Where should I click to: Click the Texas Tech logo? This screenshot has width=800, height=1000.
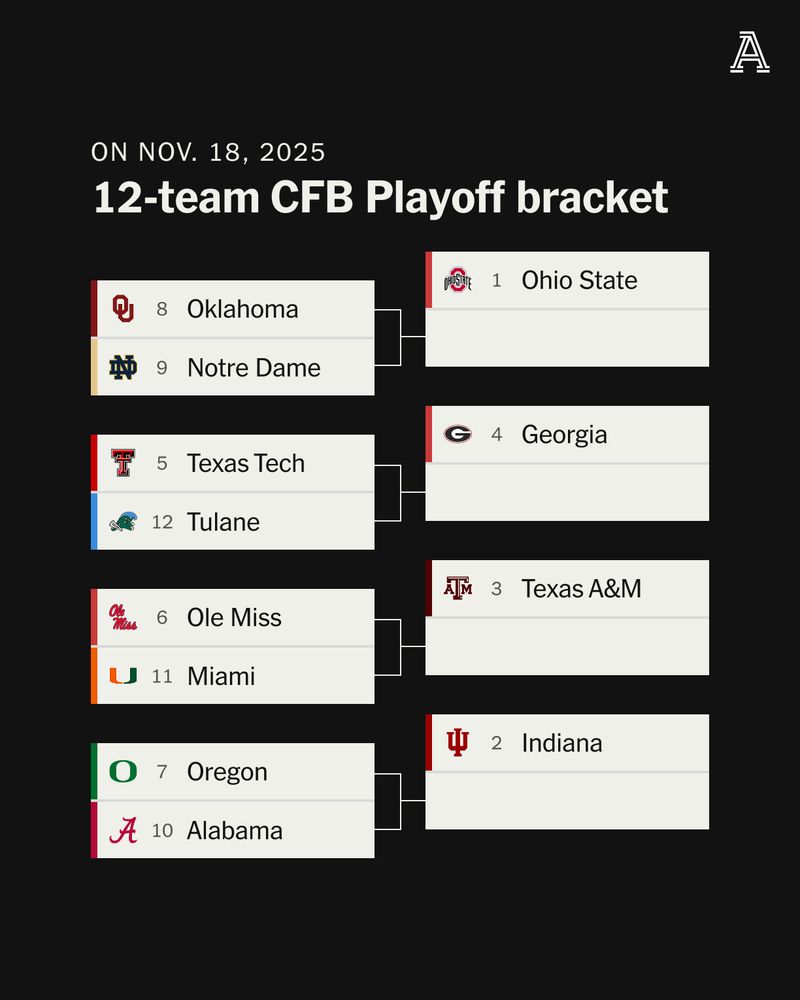(123, 463)
